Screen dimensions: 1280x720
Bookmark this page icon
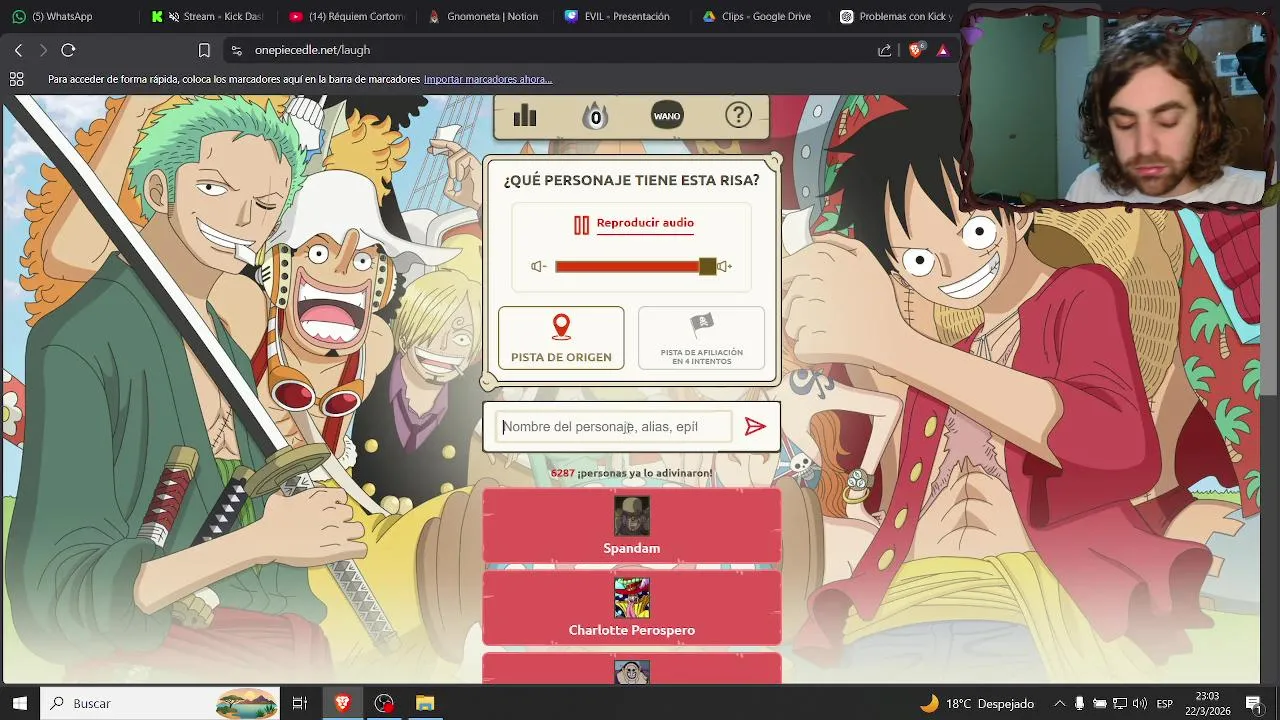tap(204, 50)
